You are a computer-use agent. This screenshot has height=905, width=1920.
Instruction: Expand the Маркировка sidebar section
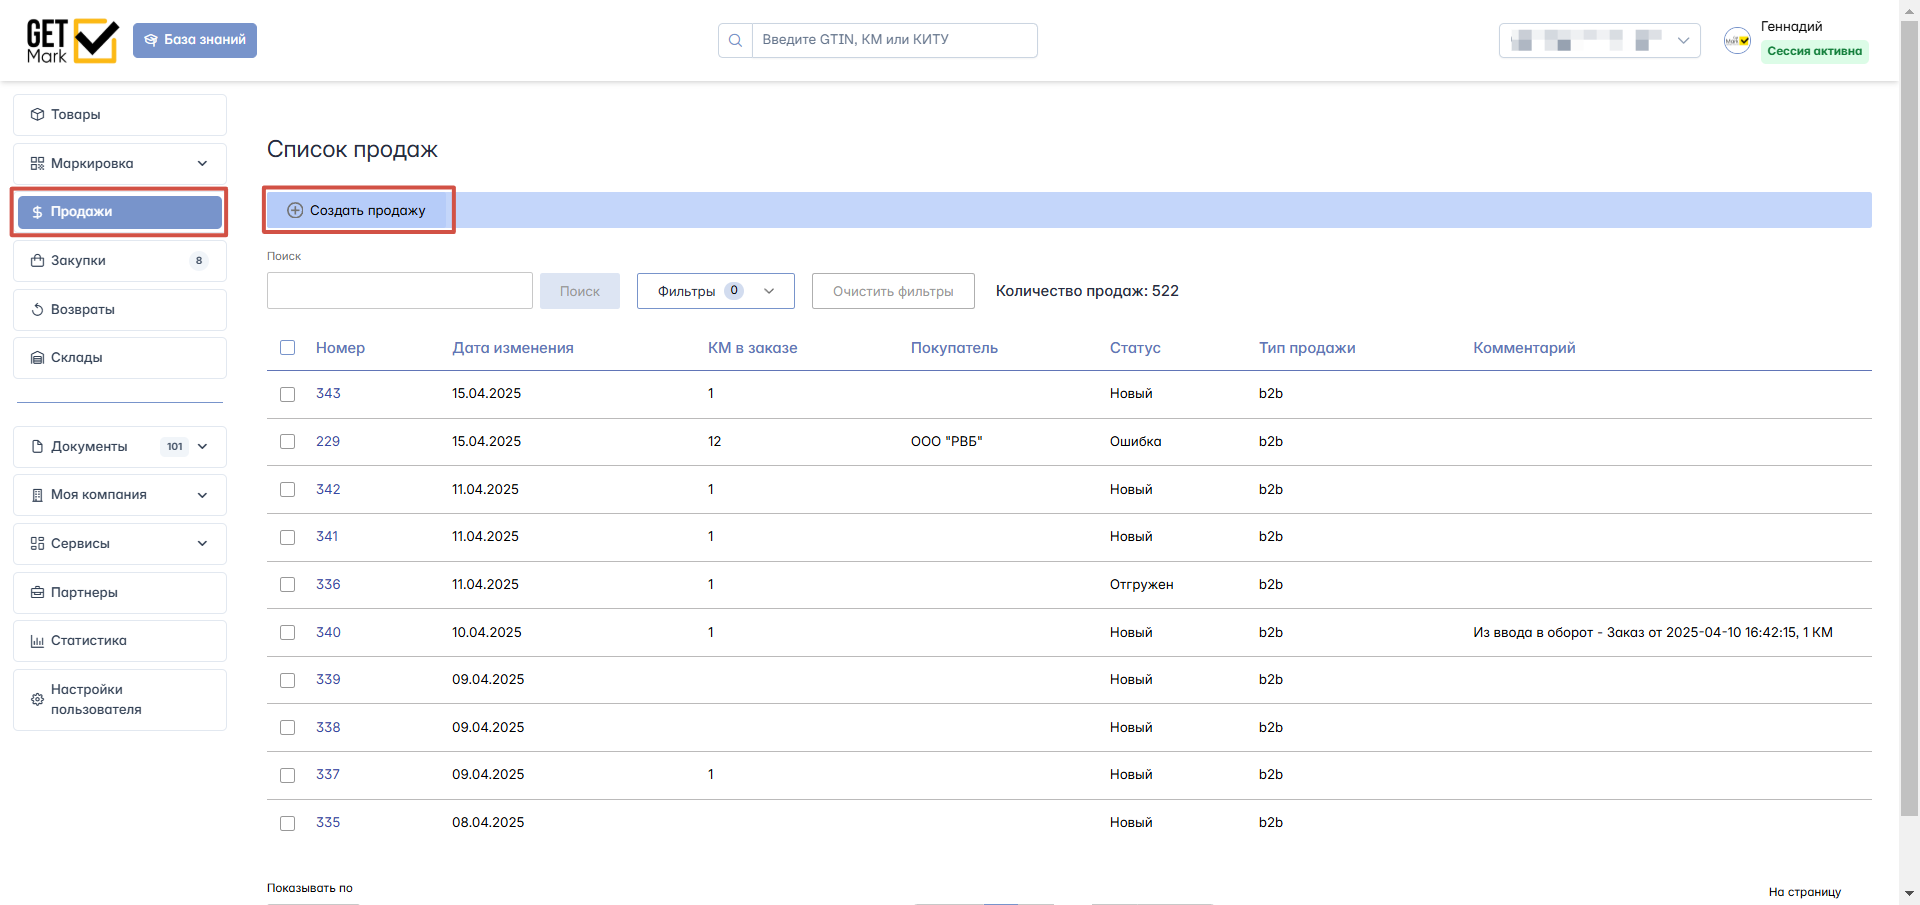click(x=120, y=164)
